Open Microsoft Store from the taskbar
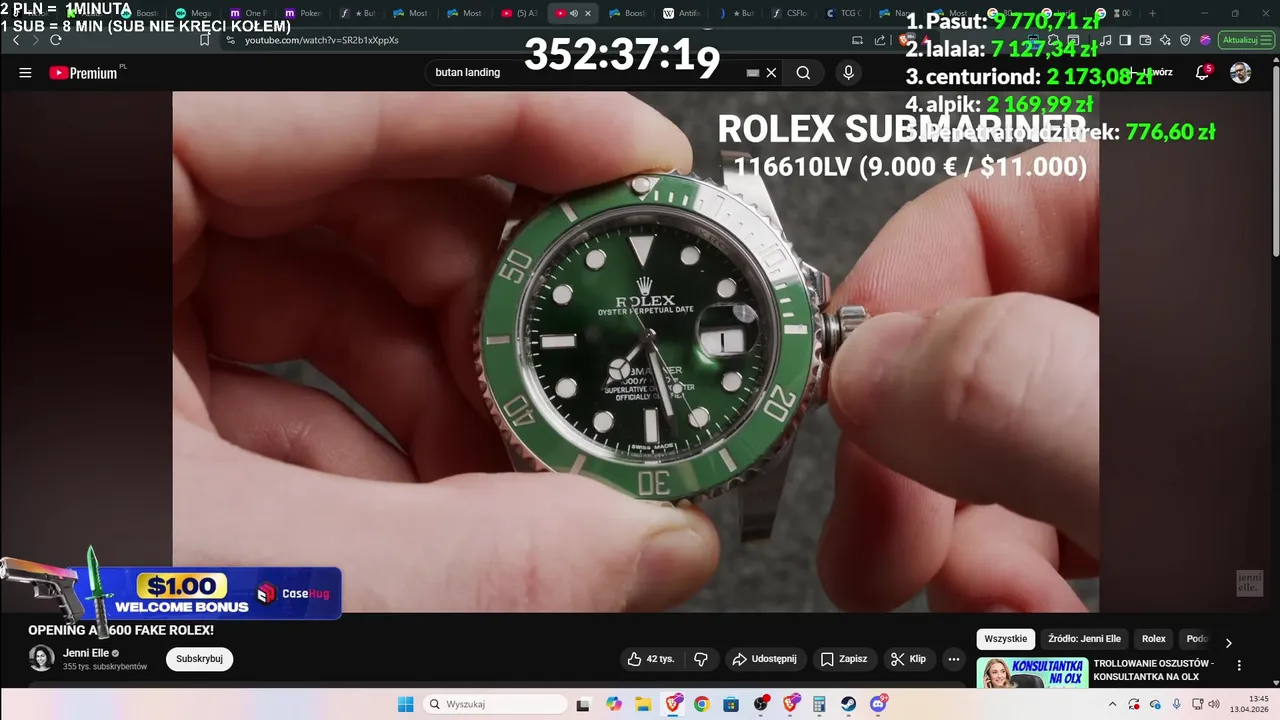 tap(731, 704)
